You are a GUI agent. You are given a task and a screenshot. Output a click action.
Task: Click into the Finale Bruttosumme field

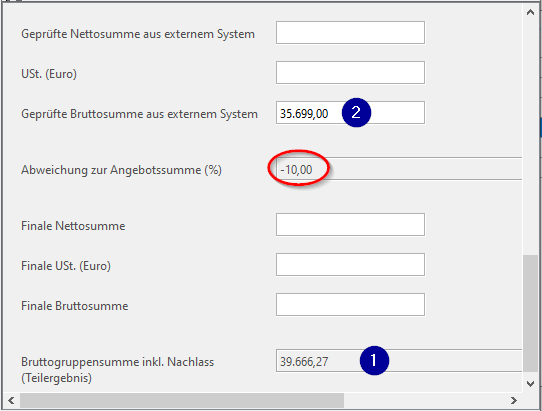click(x=350, y=305)
